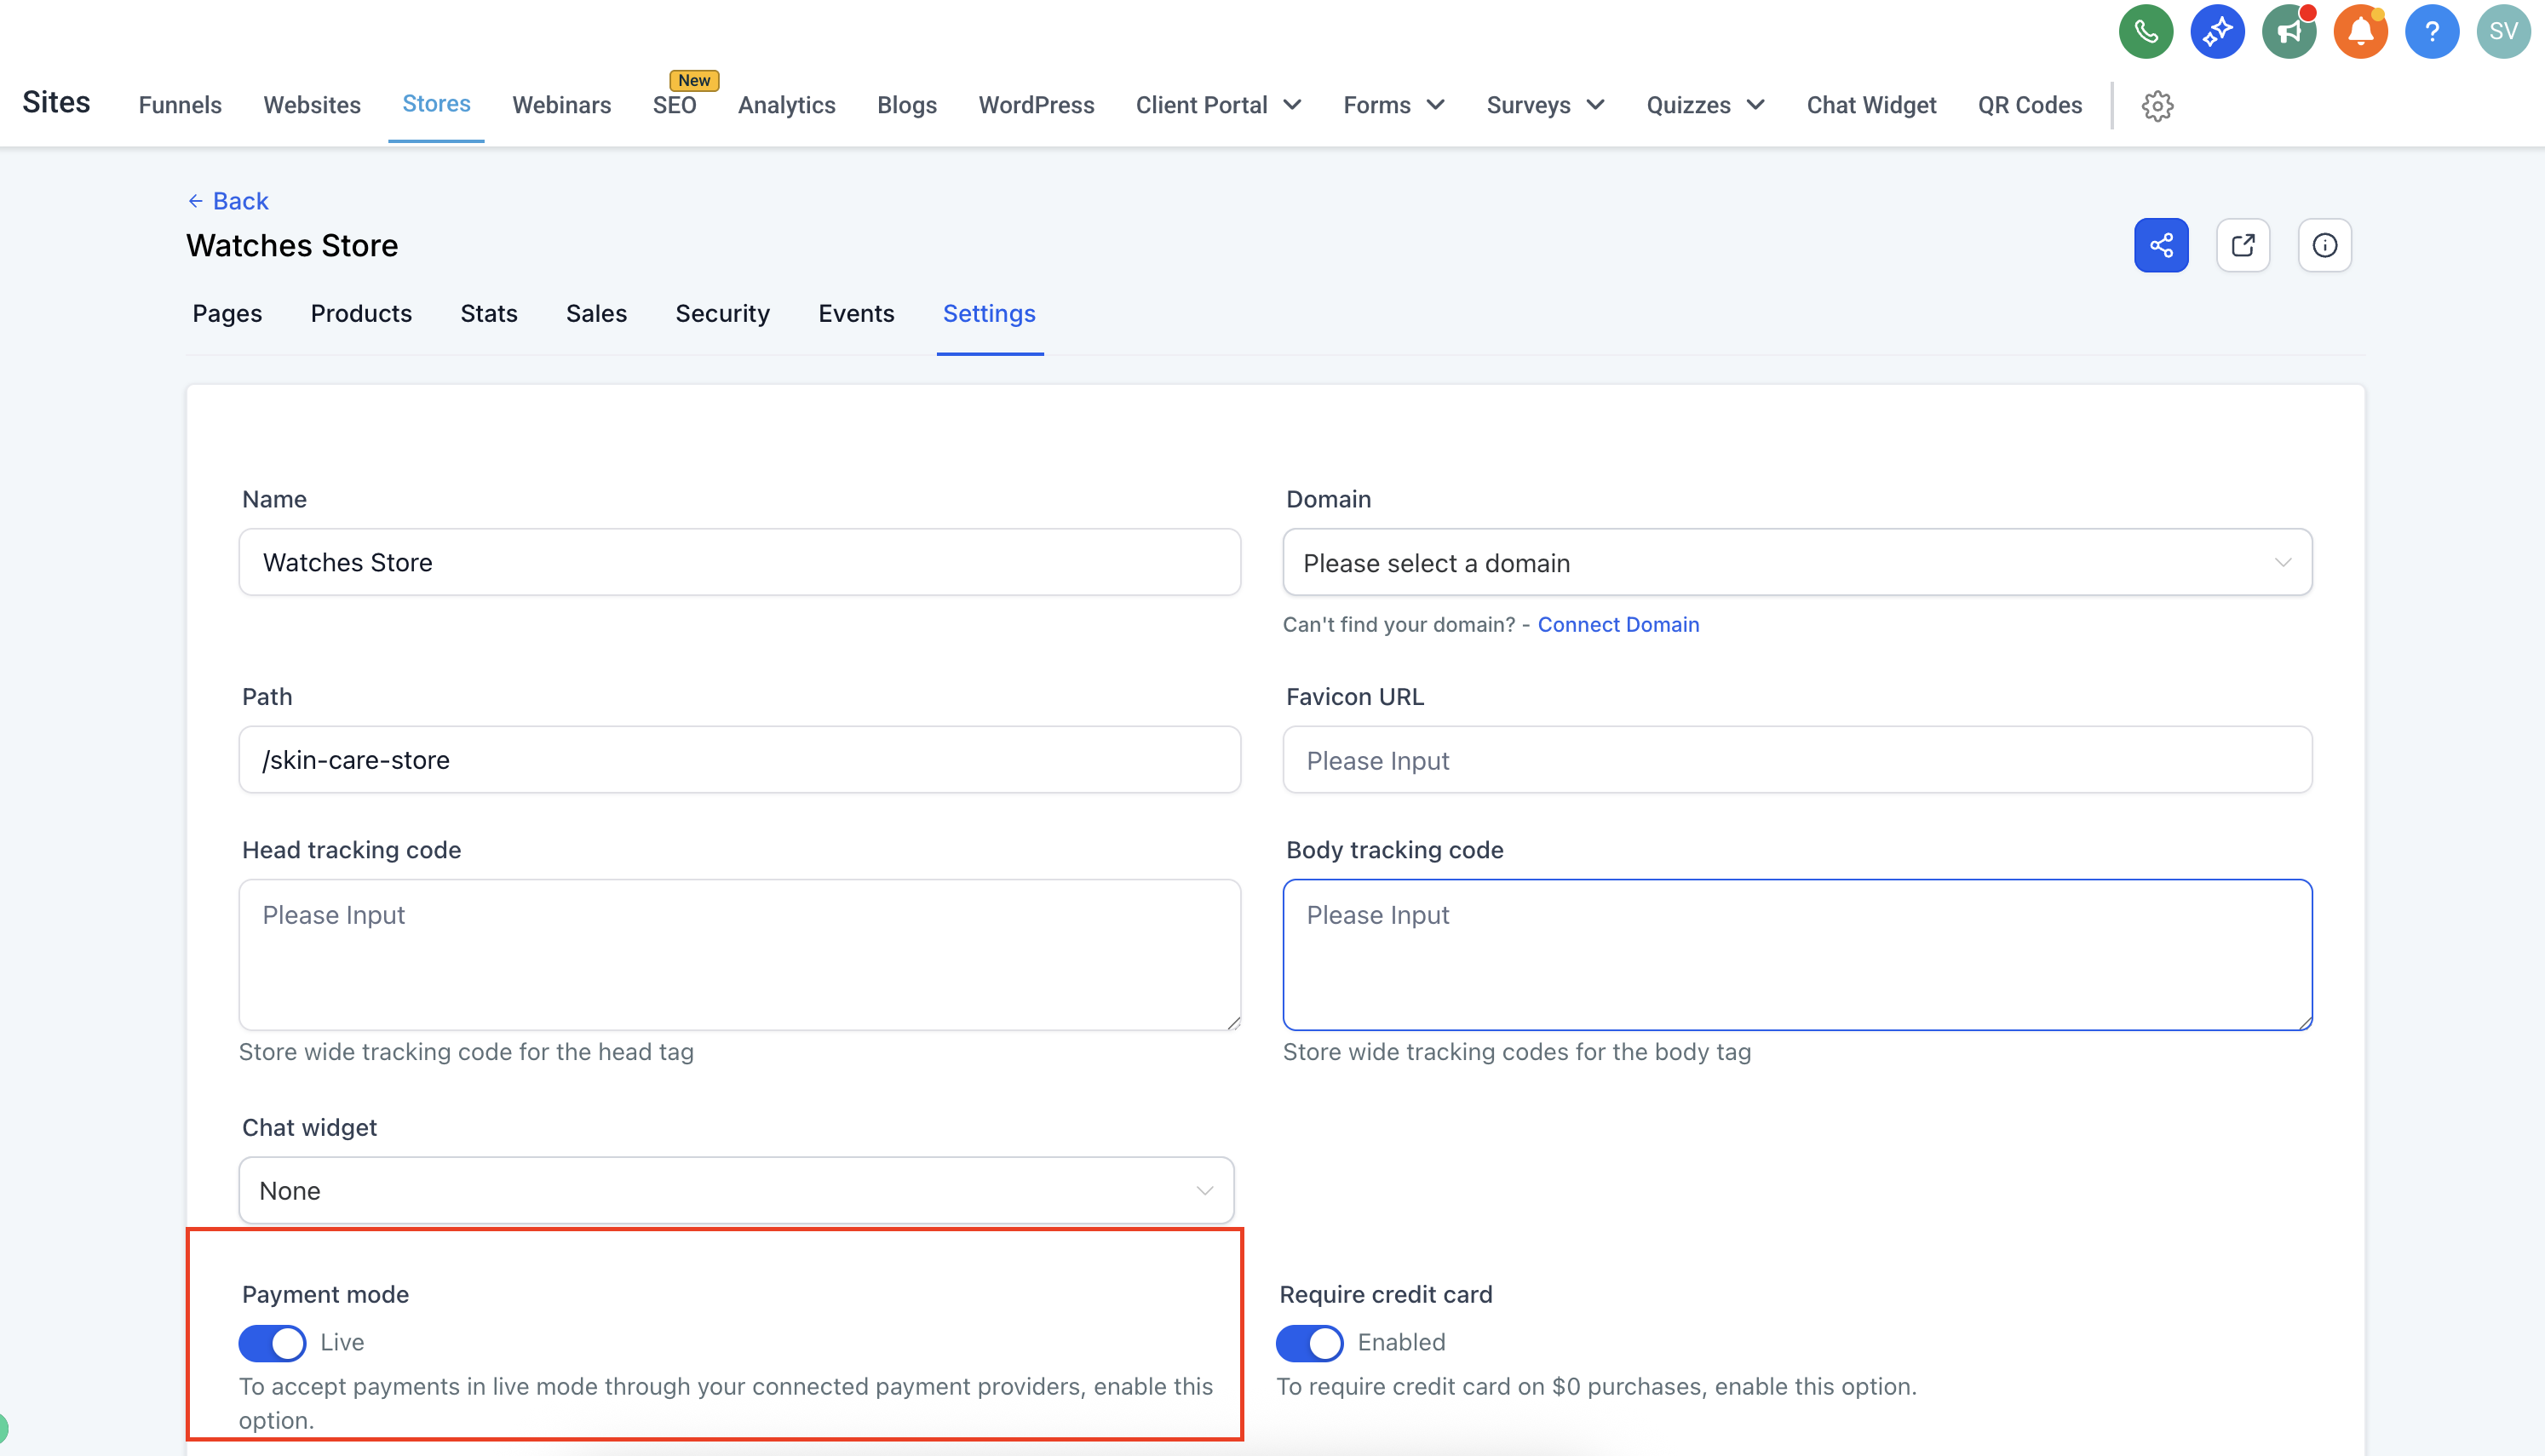Open the Funnels section
This screenshot has height=1456, width=2545.
click(x=180, y=105)
